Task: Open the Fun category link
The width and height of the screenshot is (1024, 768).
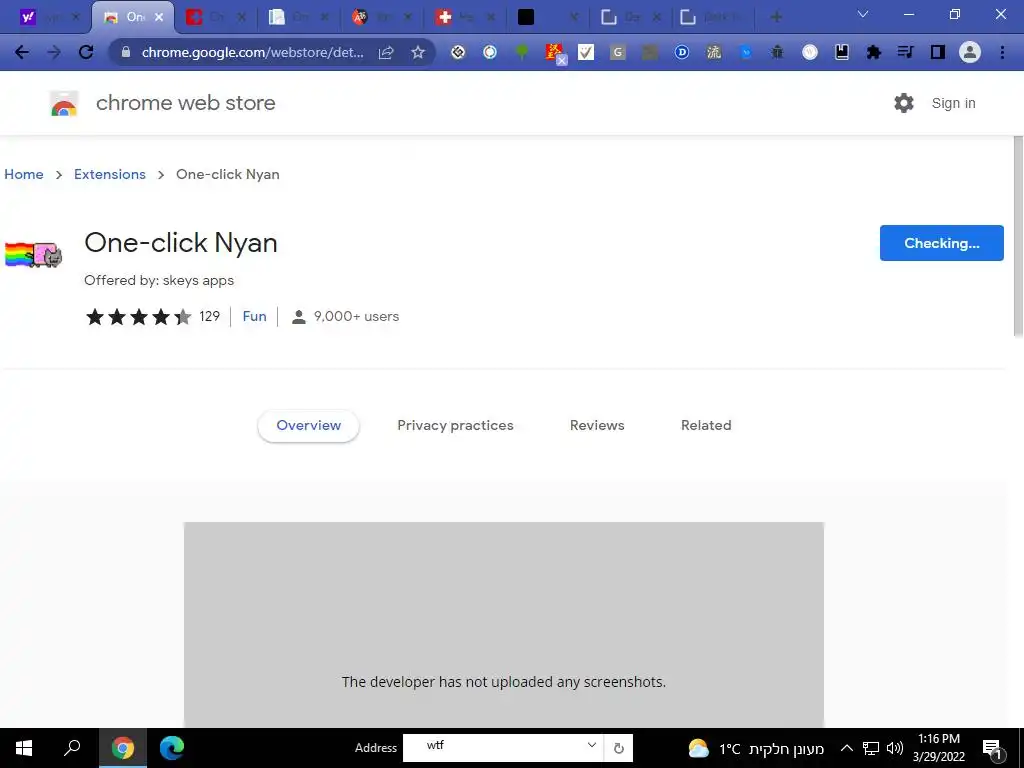Action: 255,316
